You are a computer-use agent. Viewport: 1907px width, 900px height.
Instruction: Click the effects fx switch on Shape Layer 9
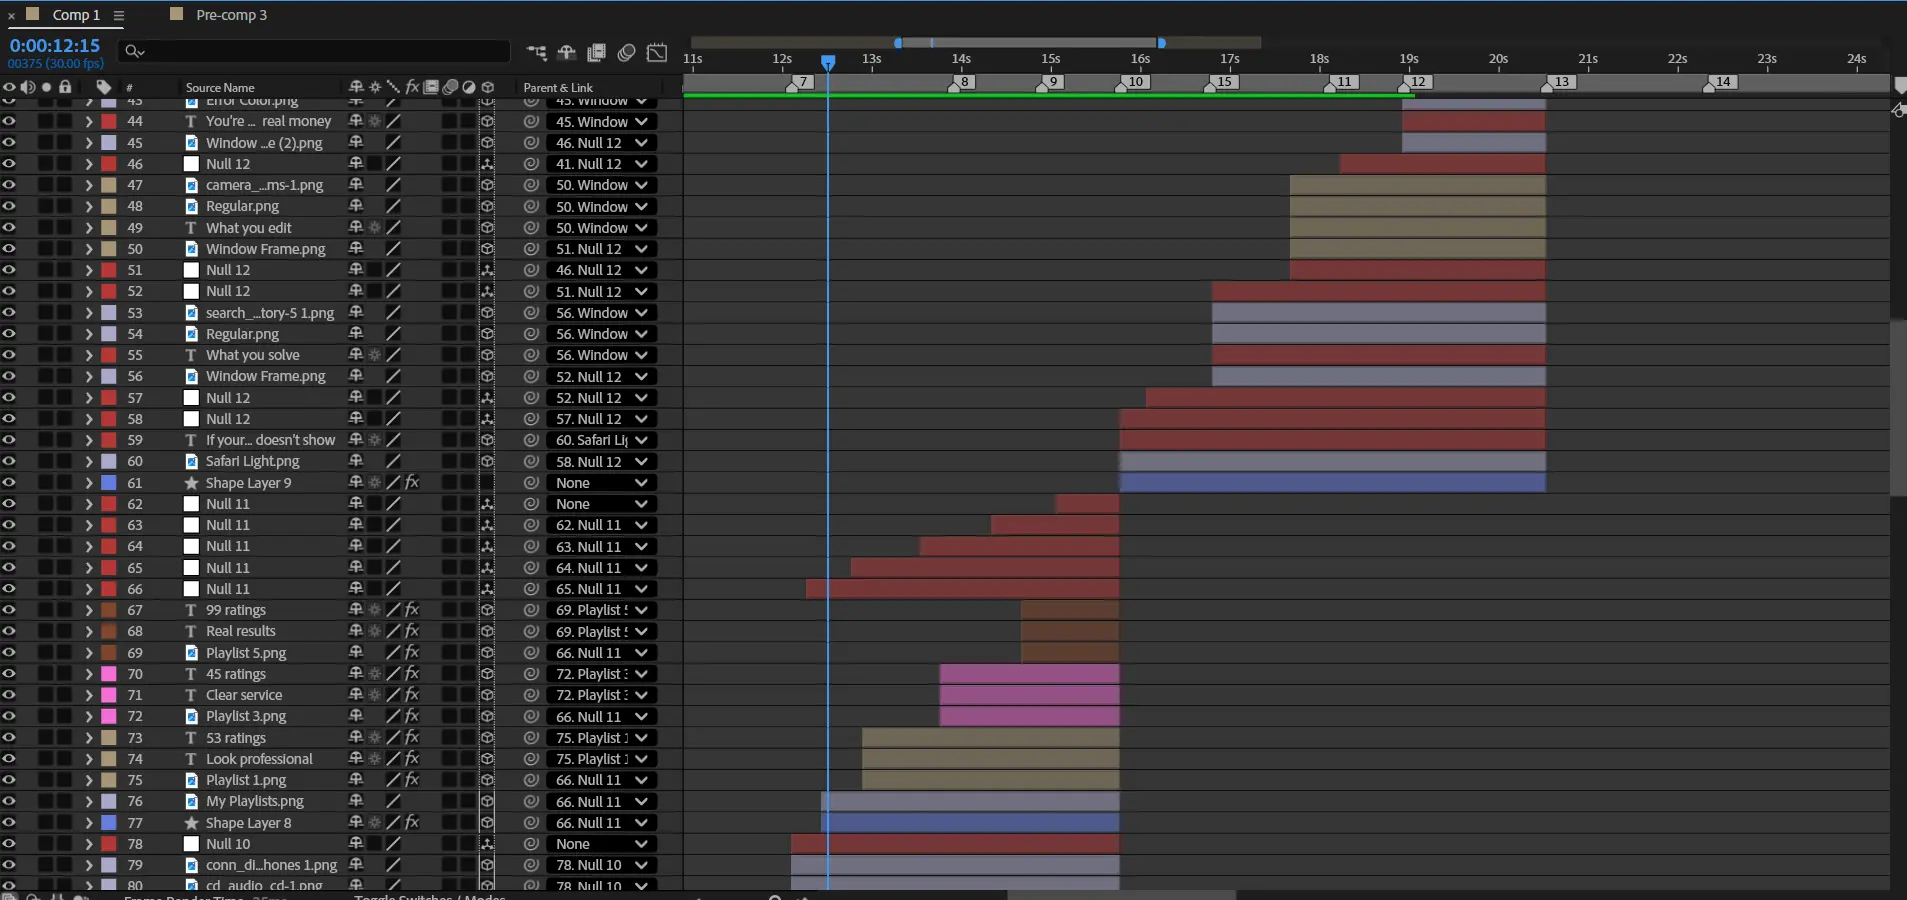pyautogui.click(x=412, y=483)
